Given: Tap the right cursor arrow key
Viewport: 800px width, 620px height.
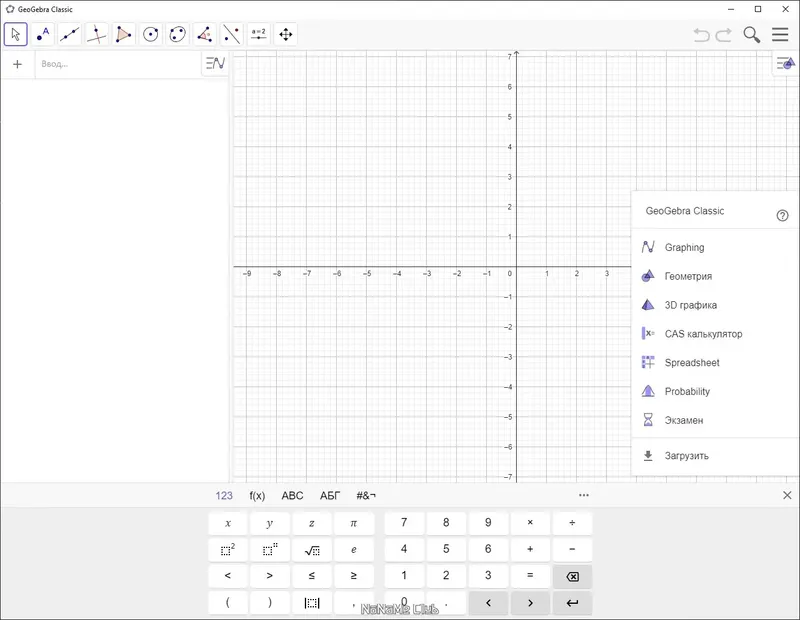Looking at the screenshot, I should coord(530,603).
